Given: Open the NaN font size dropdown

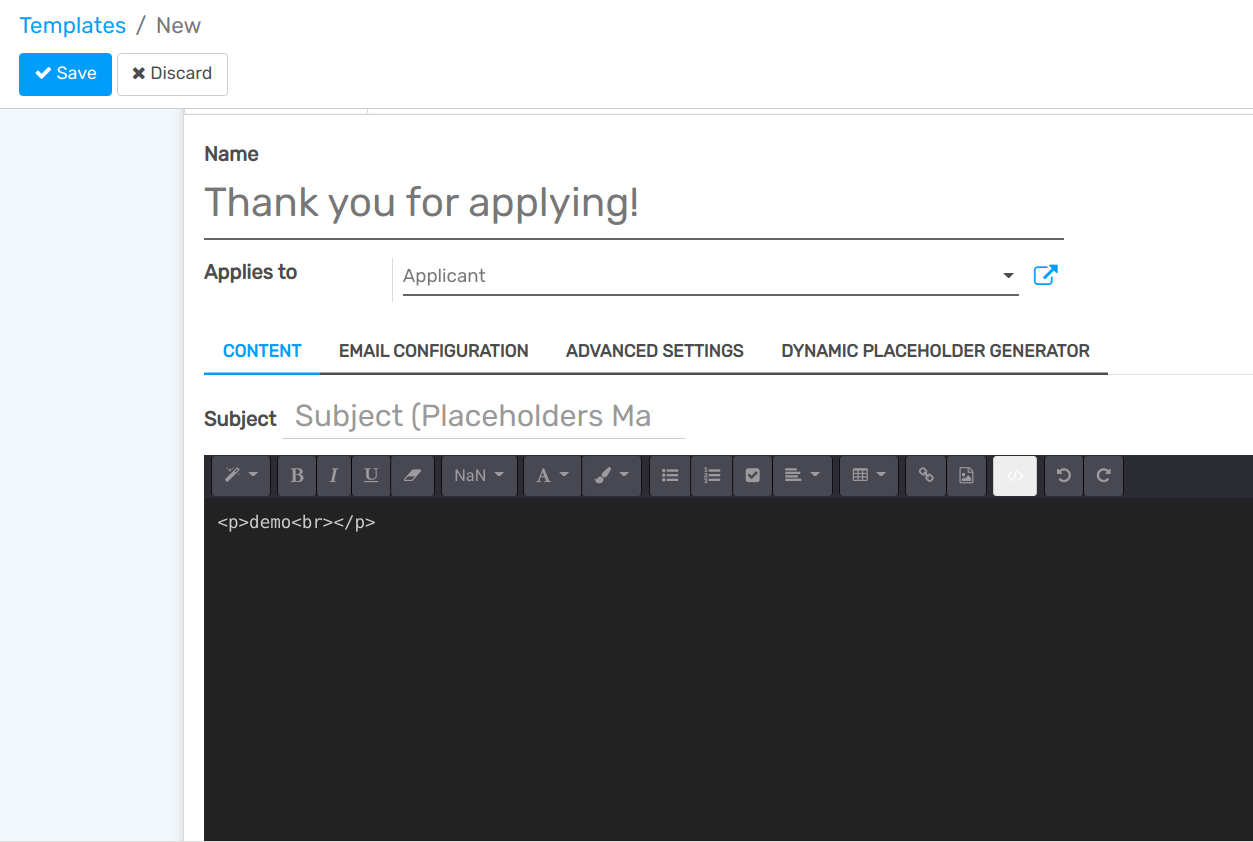Looking at the screenshot, I should tap(479, 476).
